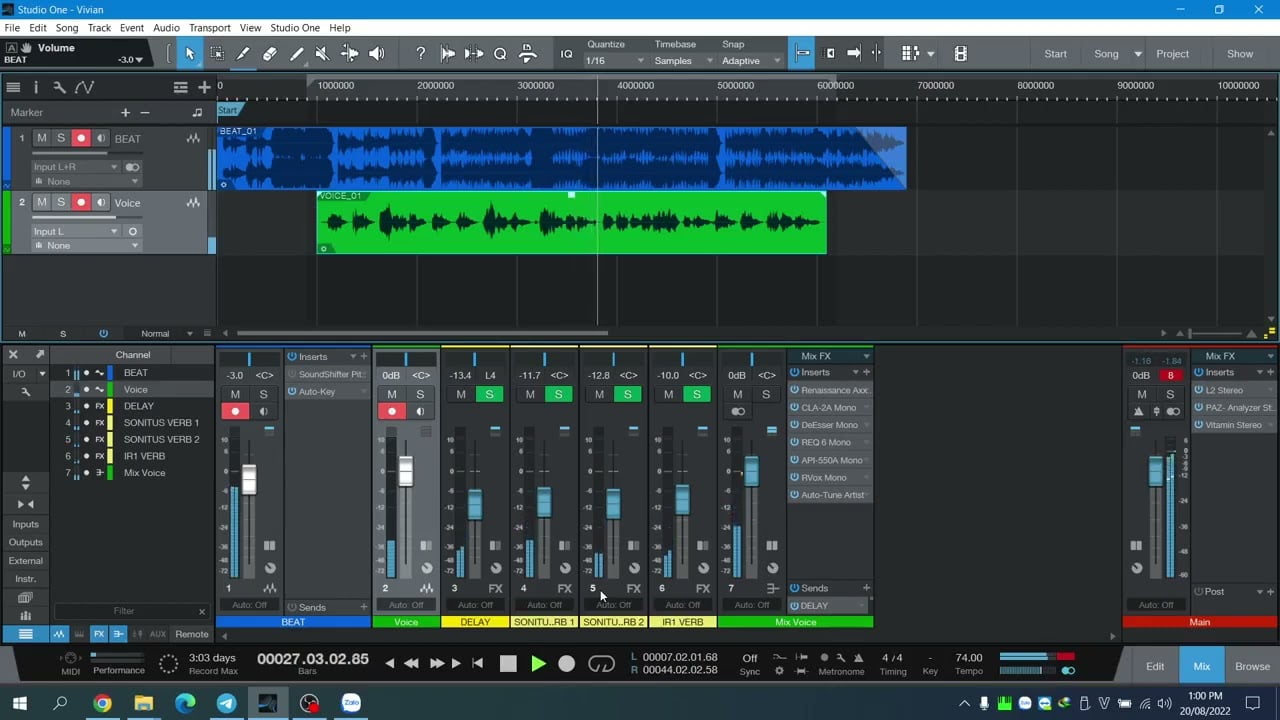1280x720 pixels.
Task: Mute the IR1 VERB mixer channel
Action: coord(668,394)
